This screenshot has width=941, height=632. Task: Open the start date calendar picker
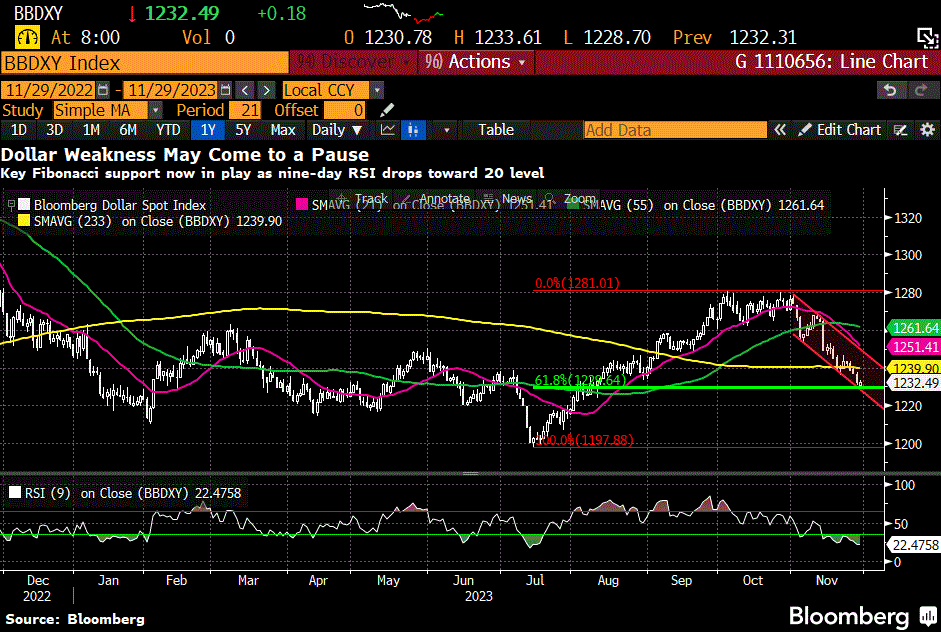coord(103,90)
